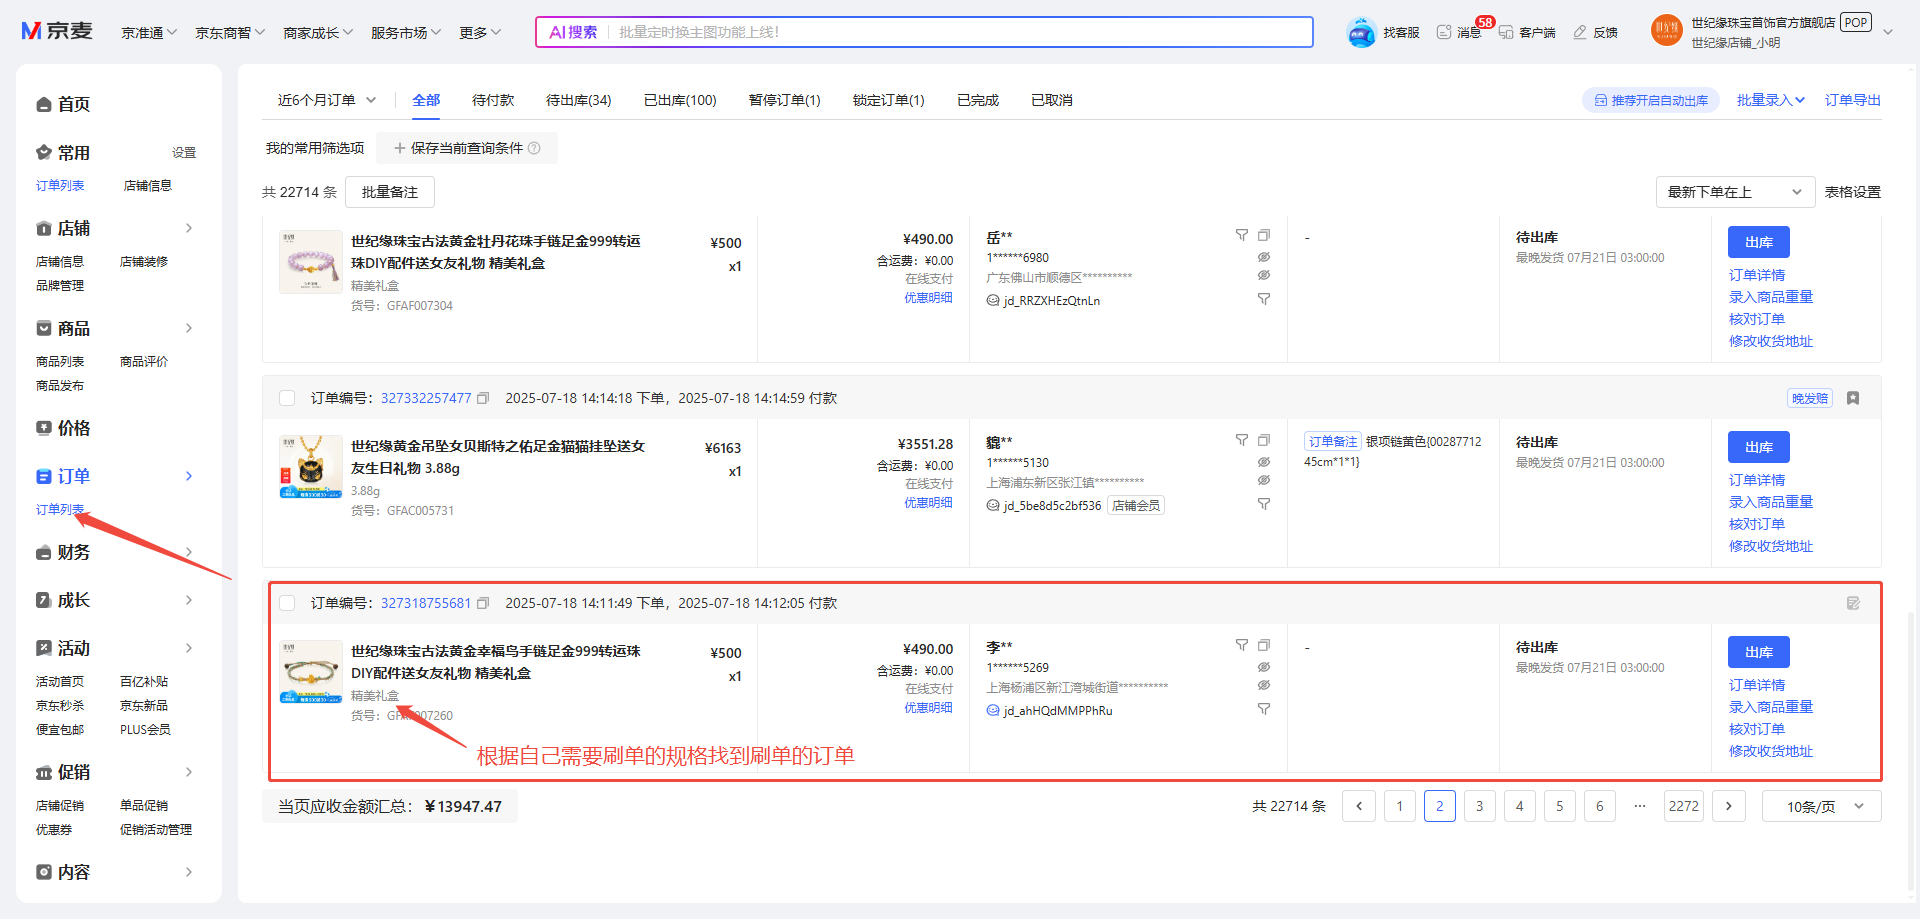Reveal hidden phone number 1******5269
Viewport: 1920px width, 919px height.
(x=1264, y=667)
